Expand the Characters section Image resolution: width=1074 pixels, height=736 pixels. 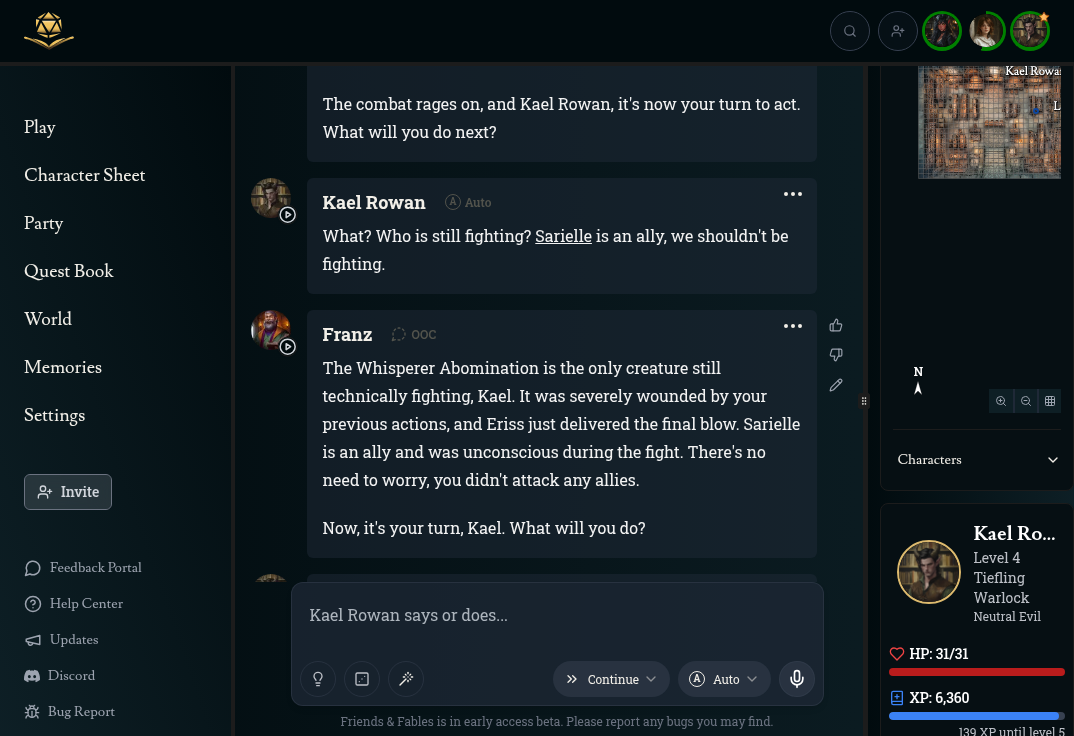(x=1052, y=460)
